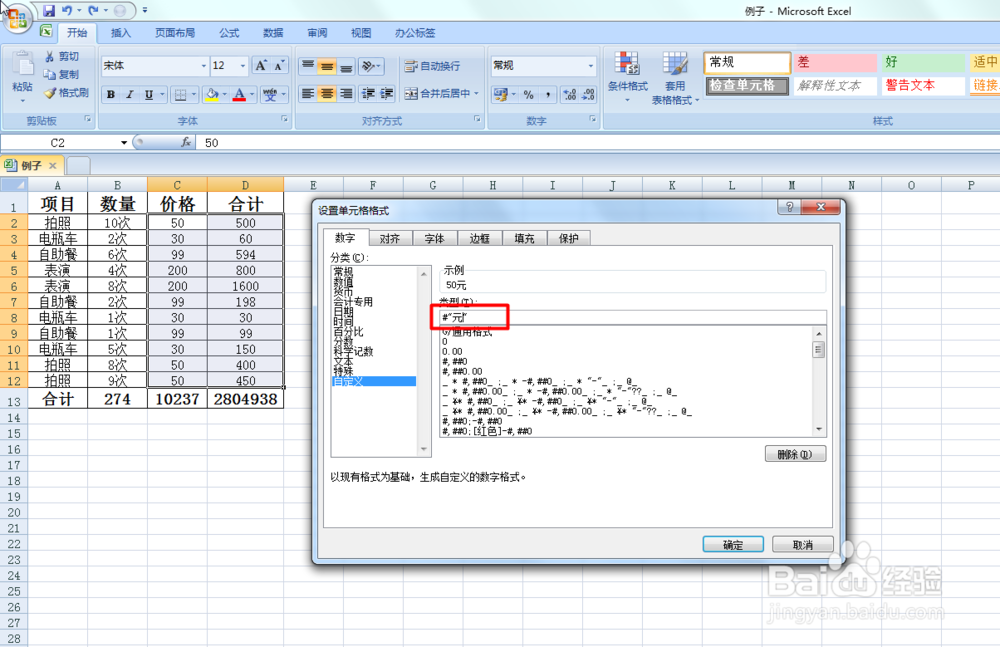Click the insert function fx icon
Image resolution: width=1000 pixels, height=647 pixels.
tap(186, 142)
